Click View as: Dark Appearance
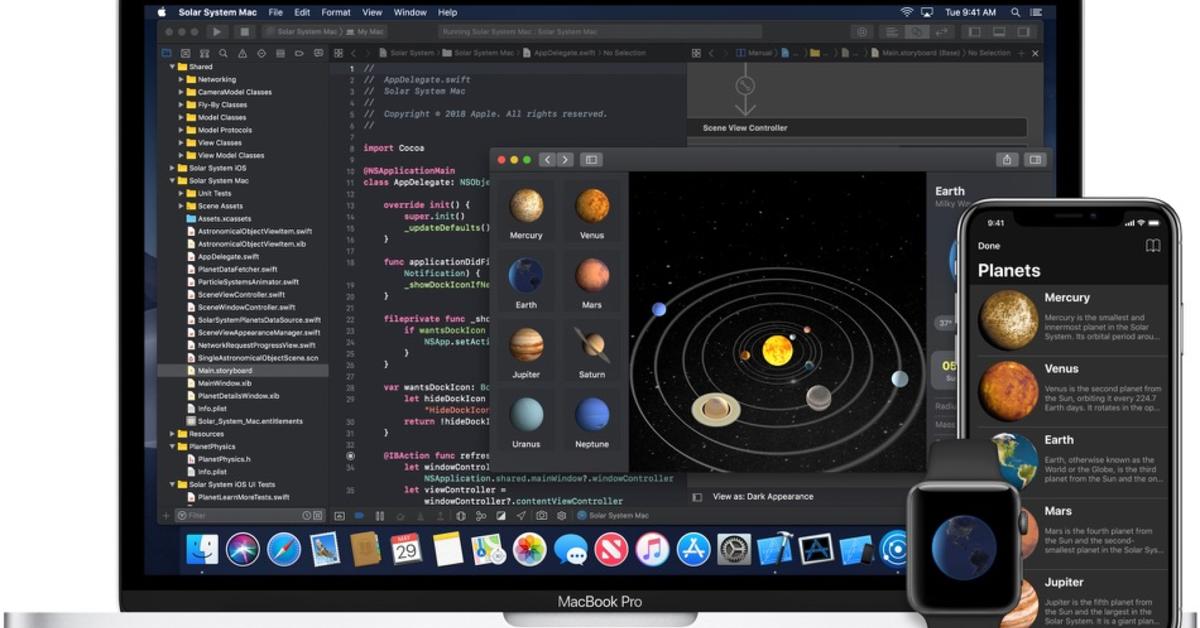The width and height of the screenshot is (1200, 628). click(x=762, y=497)
